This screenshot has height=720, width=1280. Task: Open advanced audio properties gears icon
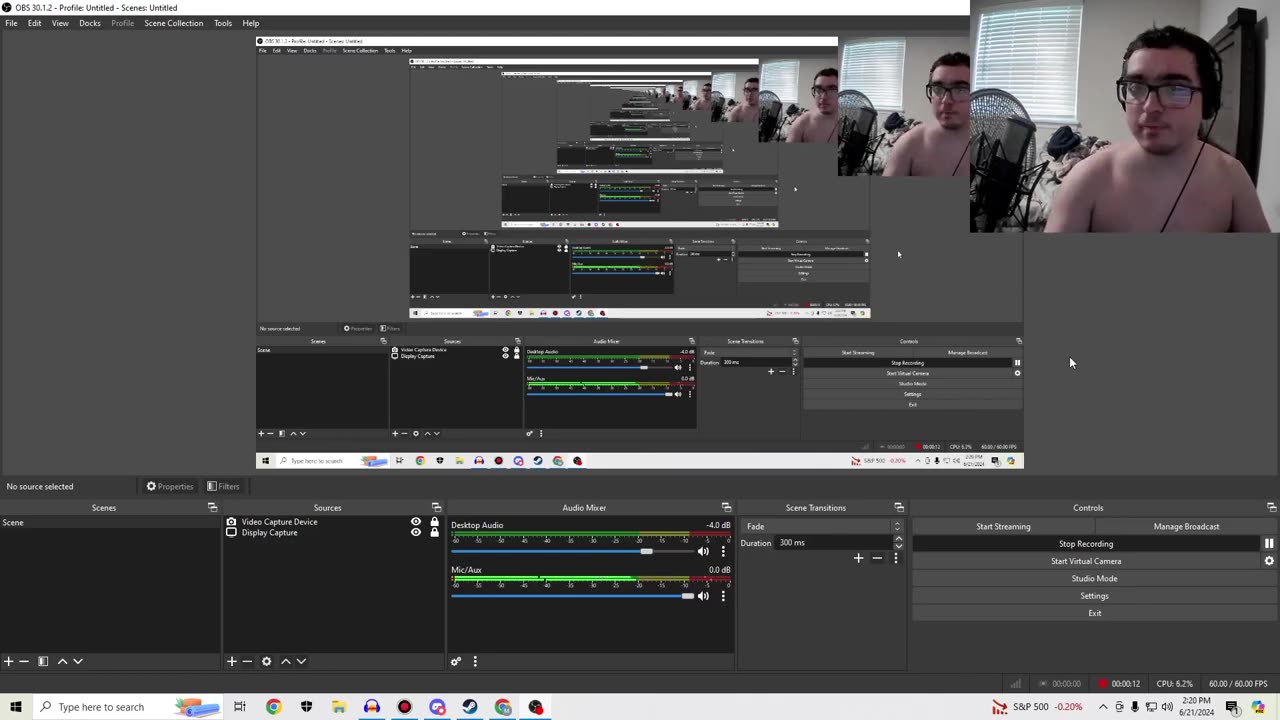(456, 661)
